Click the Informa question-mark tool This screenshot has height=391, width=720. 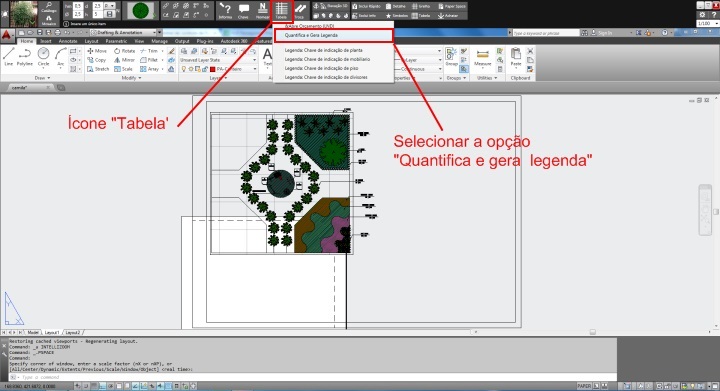tap(225, 10)
